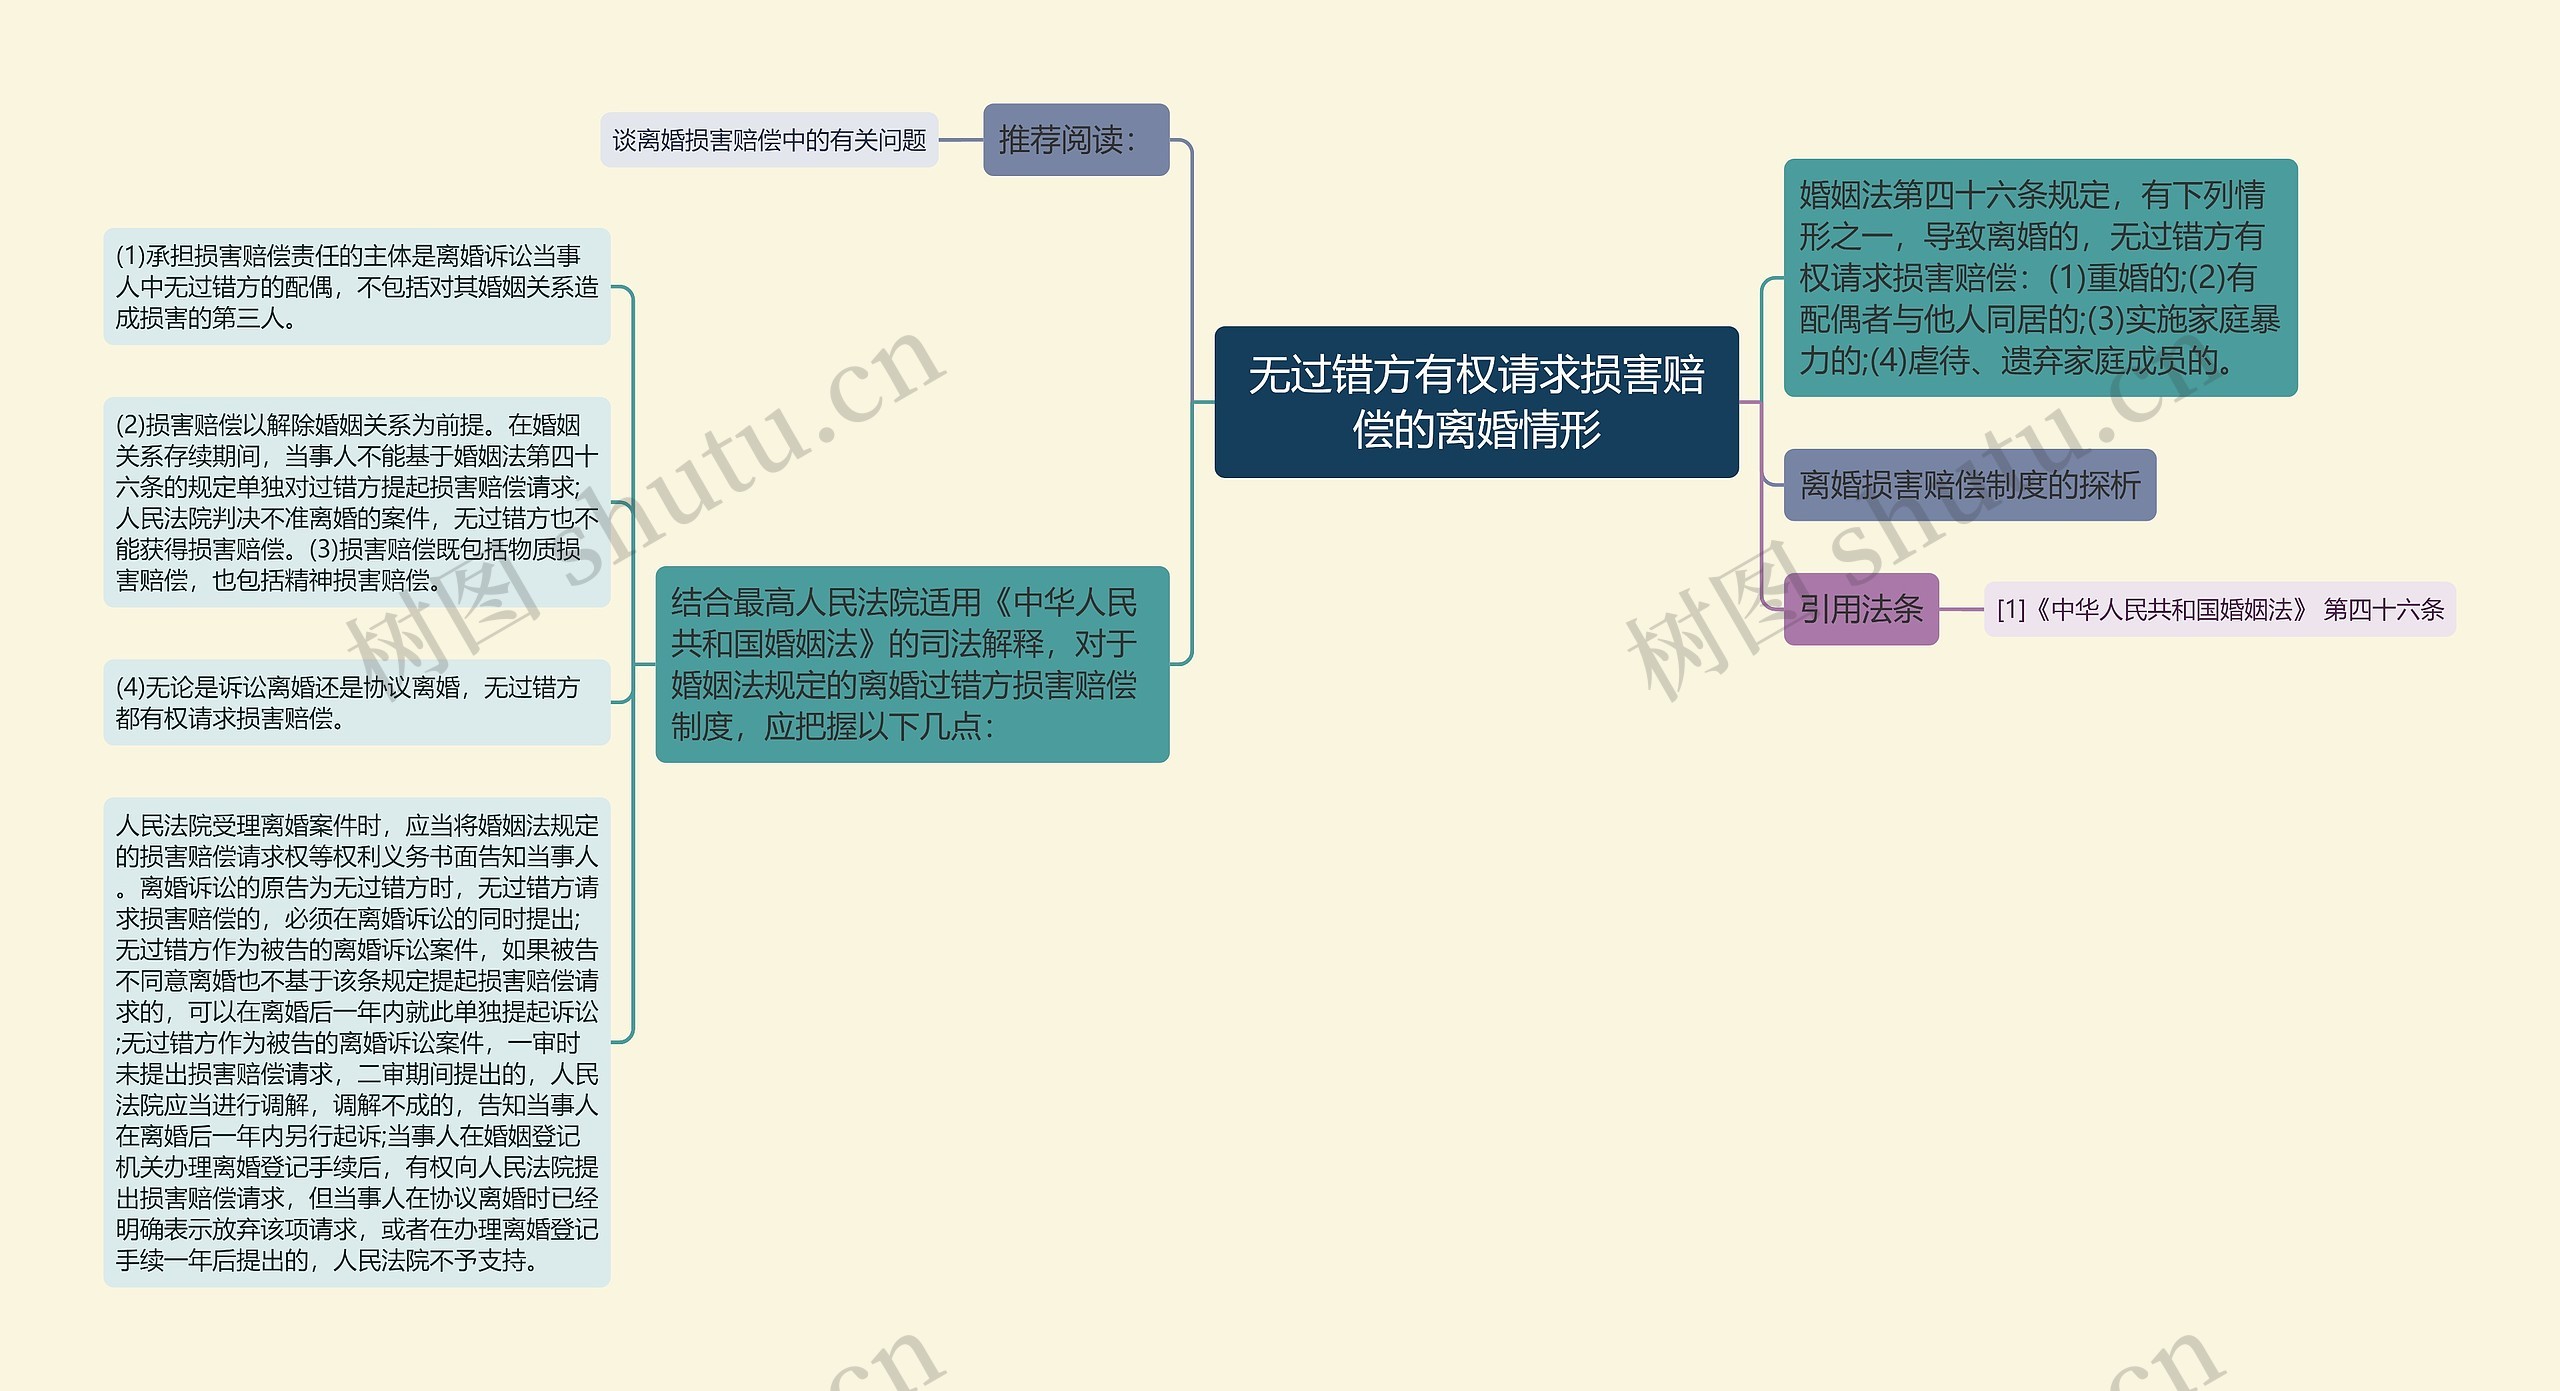Open the 谈离婚损害赔偿中的有关问题 node

coord(770,142)
